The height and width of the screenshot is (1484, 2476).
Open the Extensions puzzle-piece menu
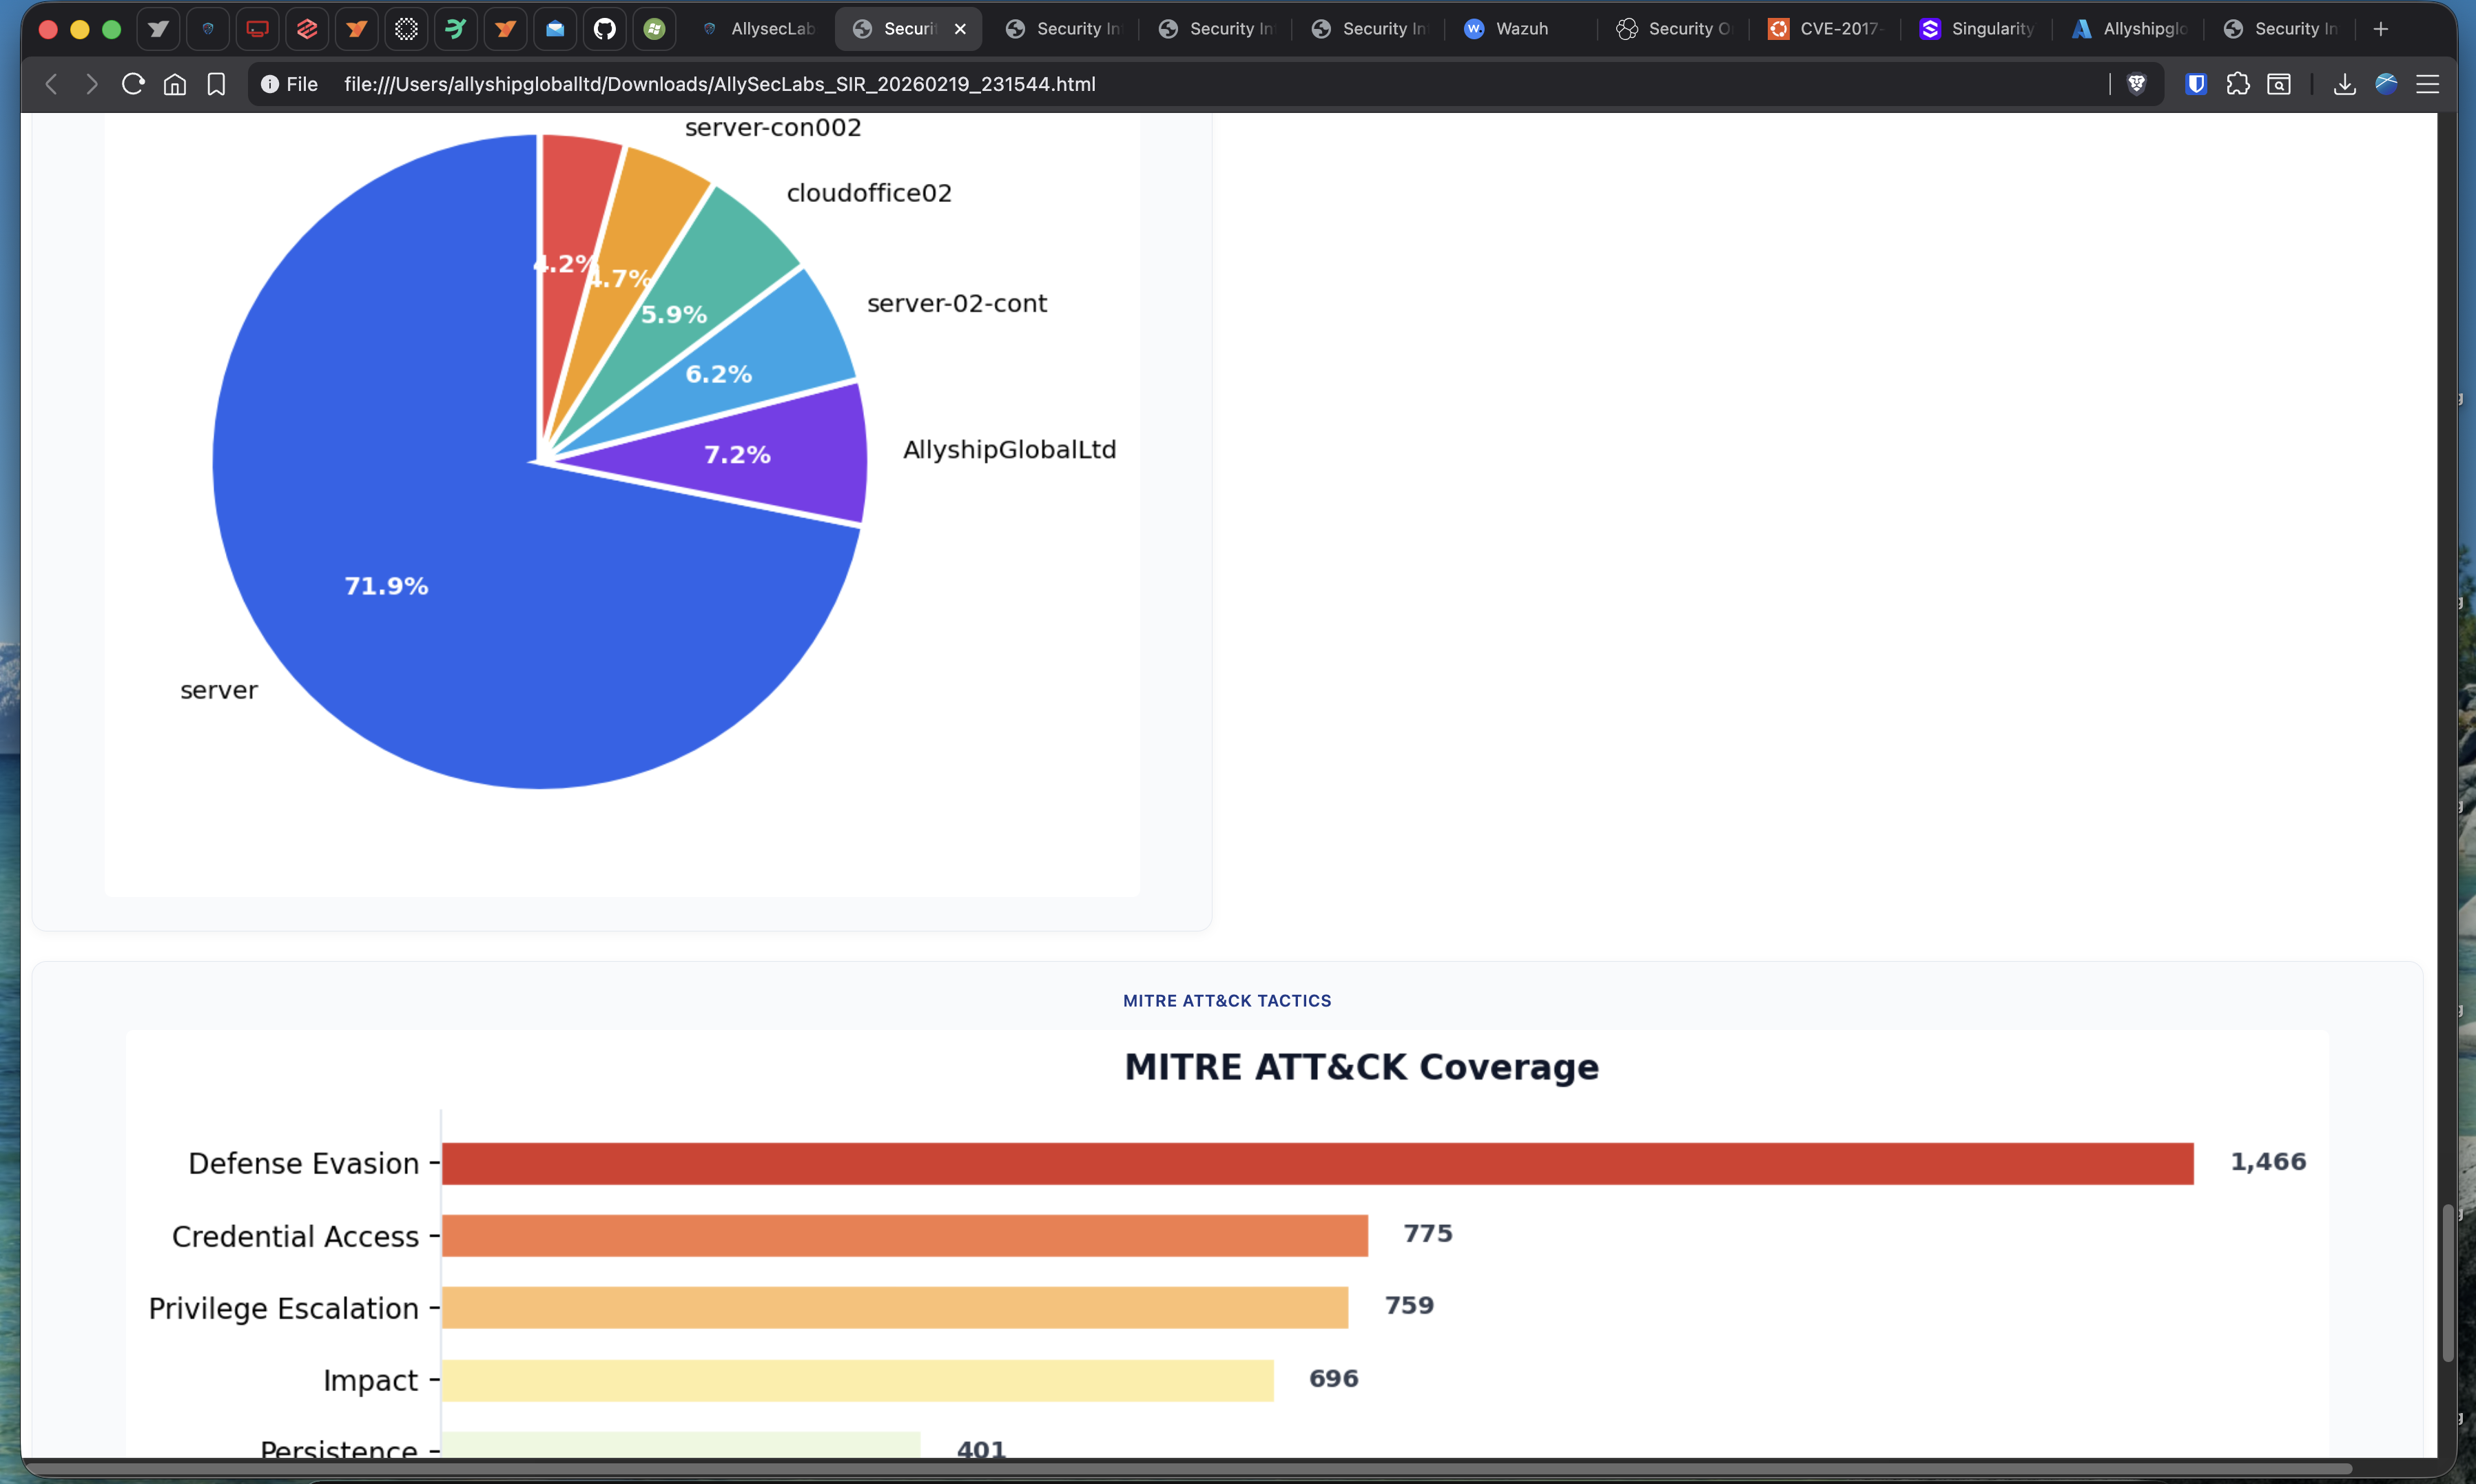click(x=2238, y=84)
